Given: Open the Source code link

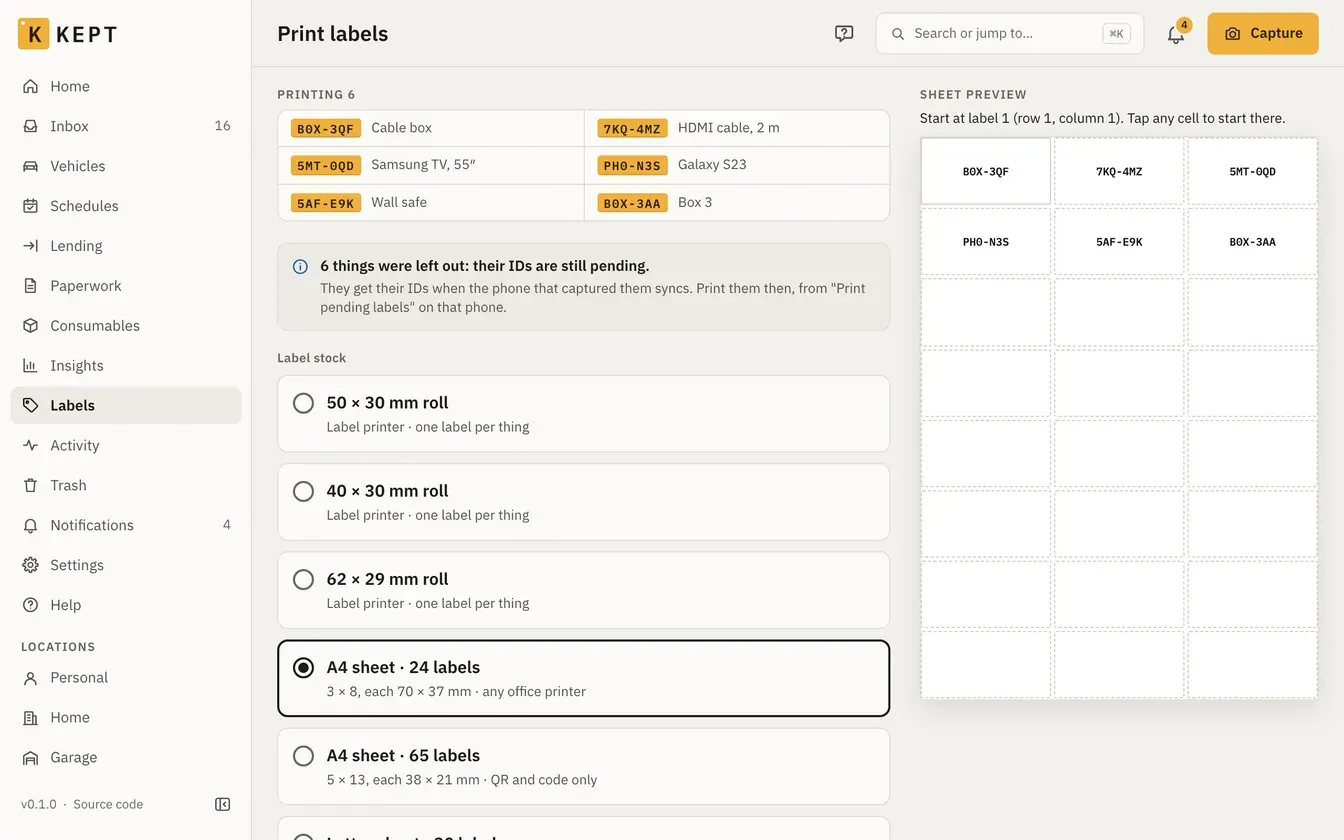Looking at the screenshot, I should point(108,804).
